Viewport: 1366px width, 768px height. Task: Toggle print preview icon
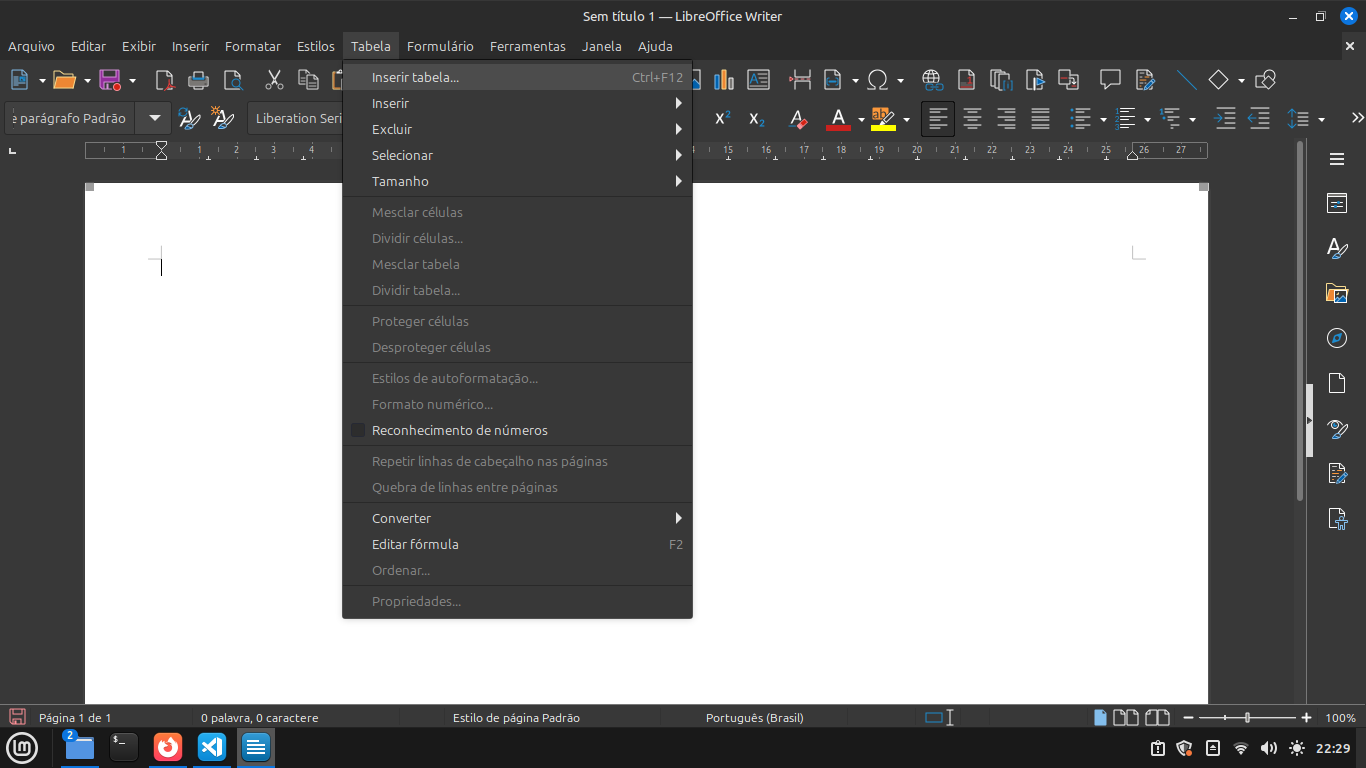pyautogui.click(x=233, y=80)
